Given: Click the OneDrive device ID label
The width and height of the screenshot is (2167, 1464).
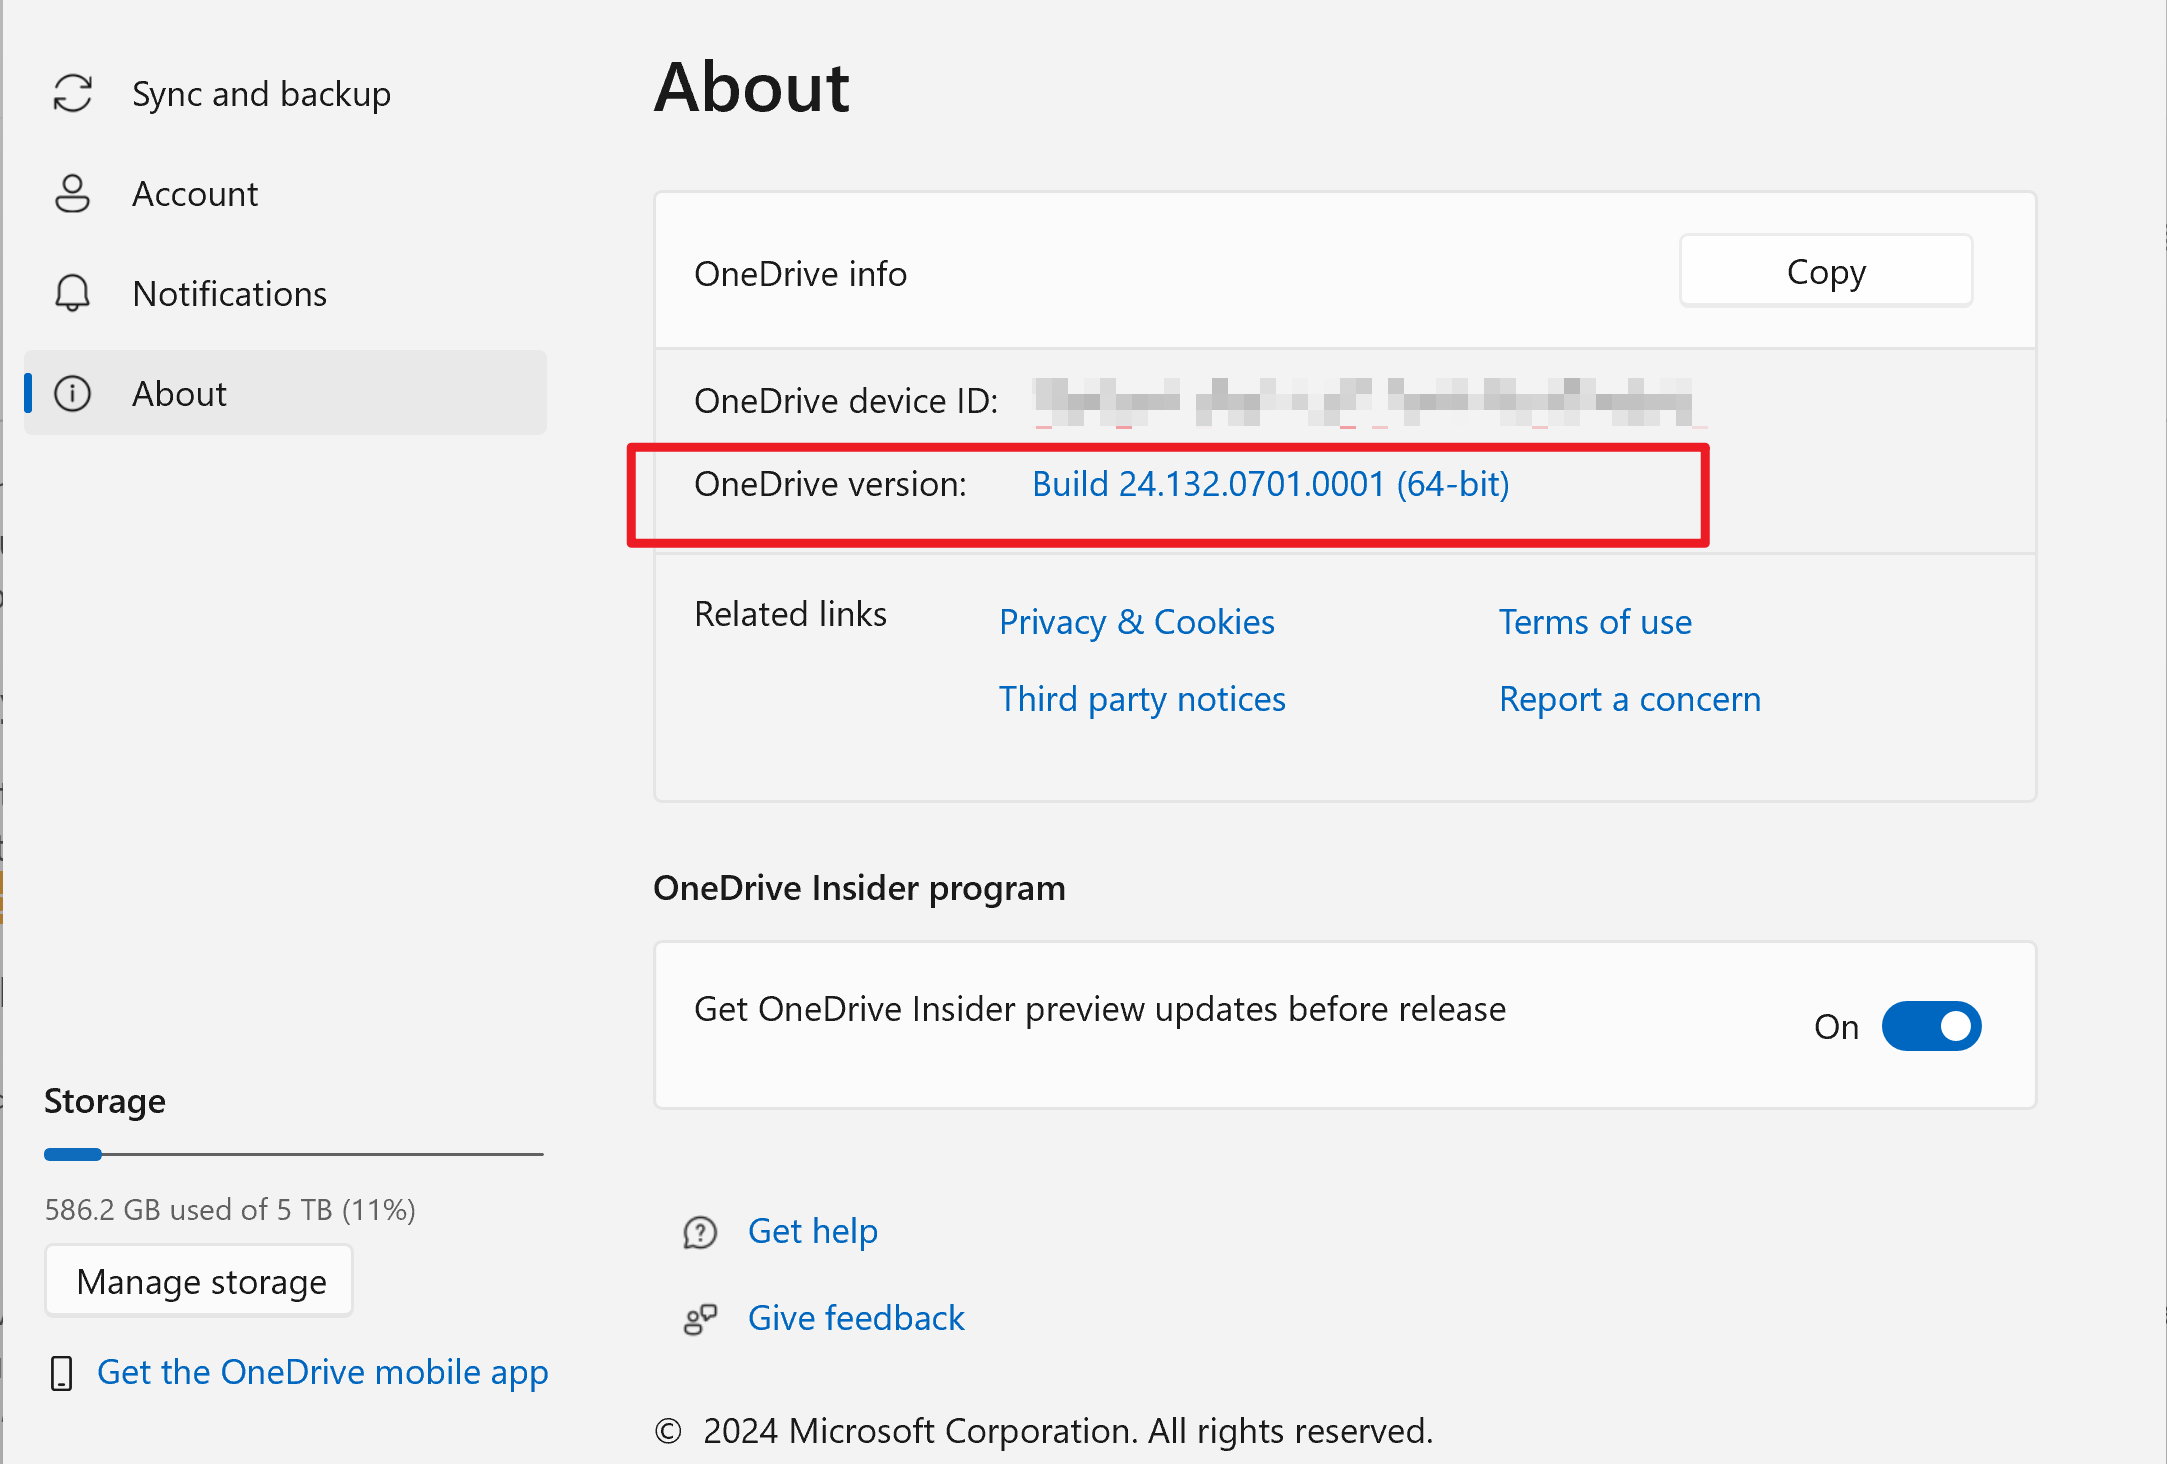Looking at the screenshot, I should pyautogui.click(x=846, y=401).
